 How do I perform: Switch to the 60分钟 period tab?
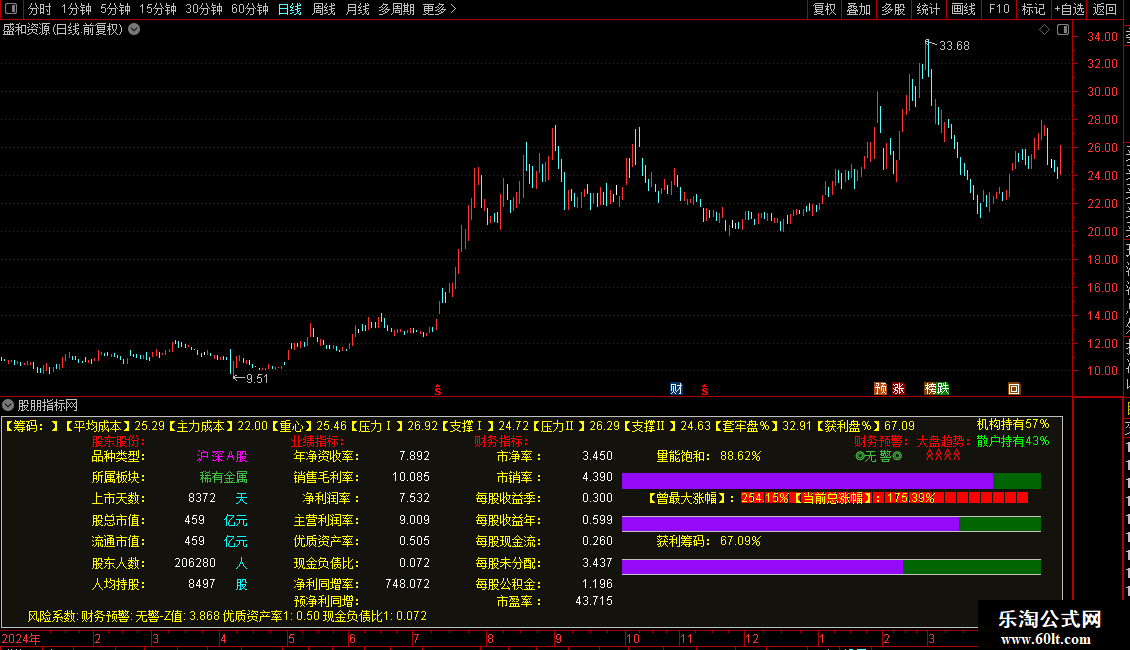tap(249, 9)
